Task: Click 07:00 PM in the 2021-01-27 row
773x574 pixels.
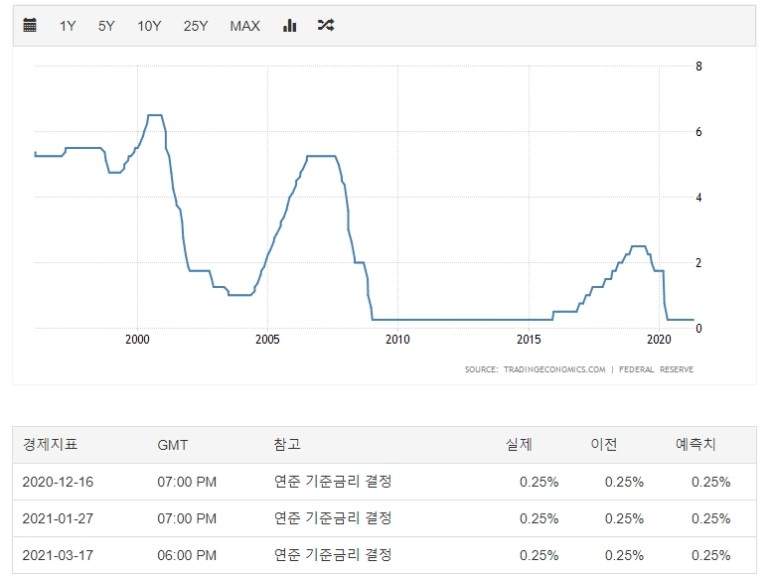Action: (187, 518)
